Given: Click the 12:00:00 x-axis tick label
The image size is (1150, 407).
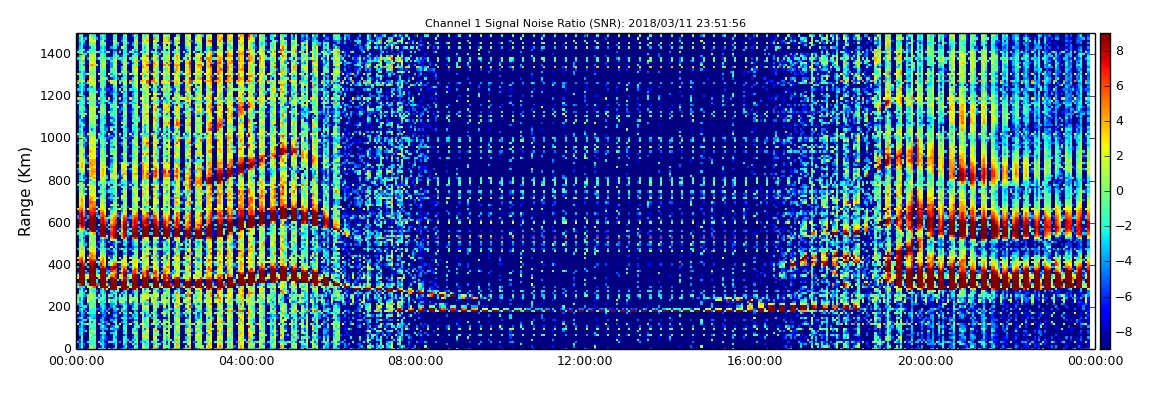Looking at the screenshot, I should [x=585, y=361].
